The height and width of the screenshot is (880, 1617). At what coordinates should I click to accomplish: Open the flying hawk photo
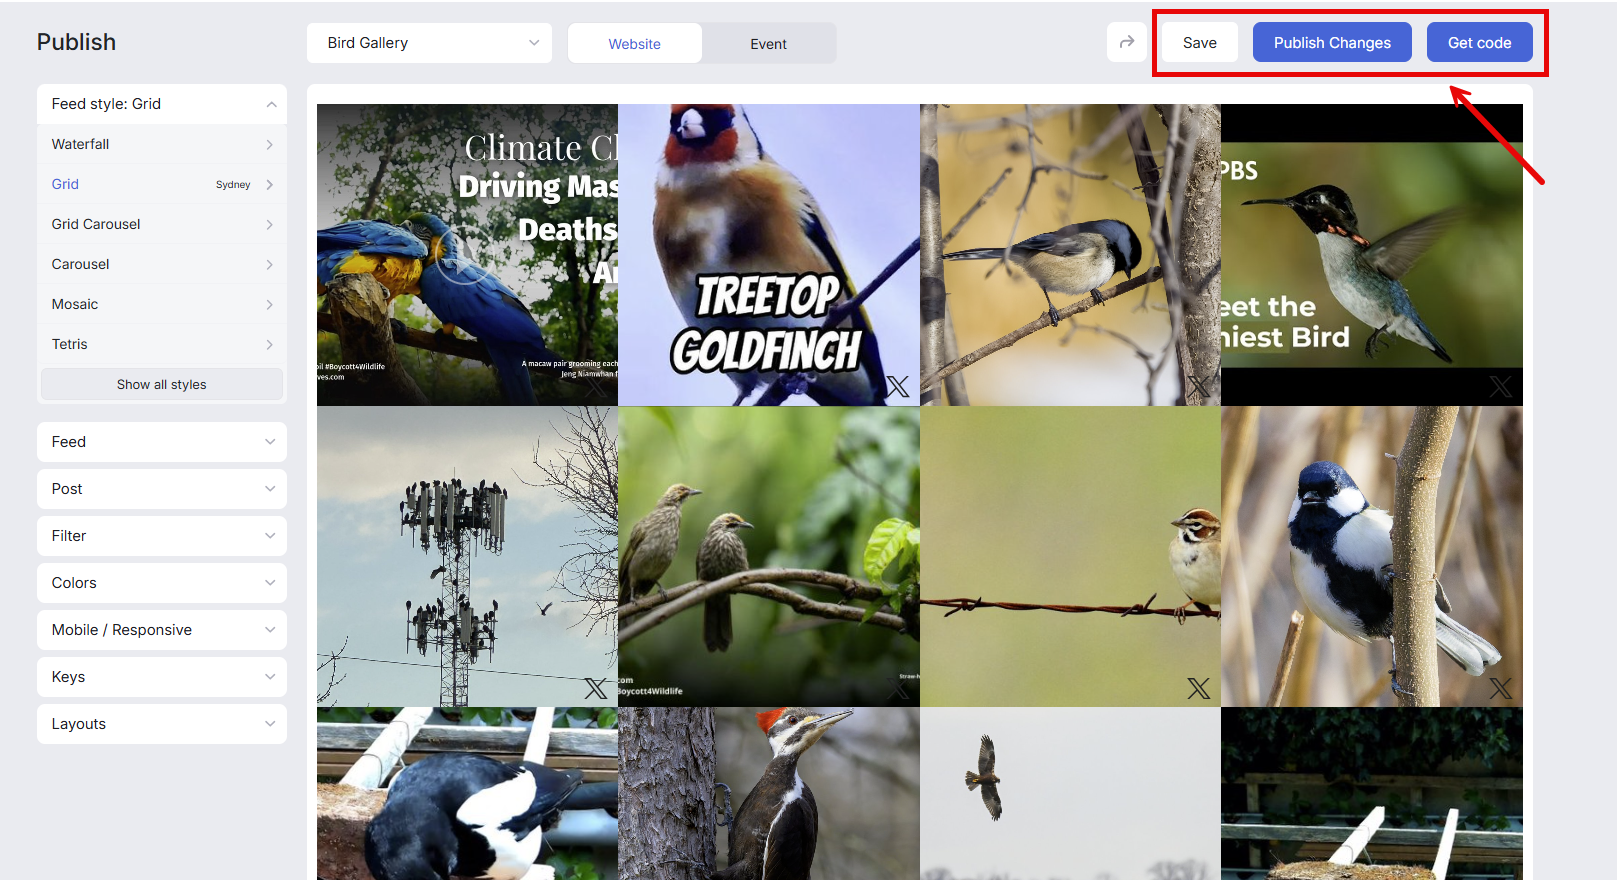pos(1070,794)
